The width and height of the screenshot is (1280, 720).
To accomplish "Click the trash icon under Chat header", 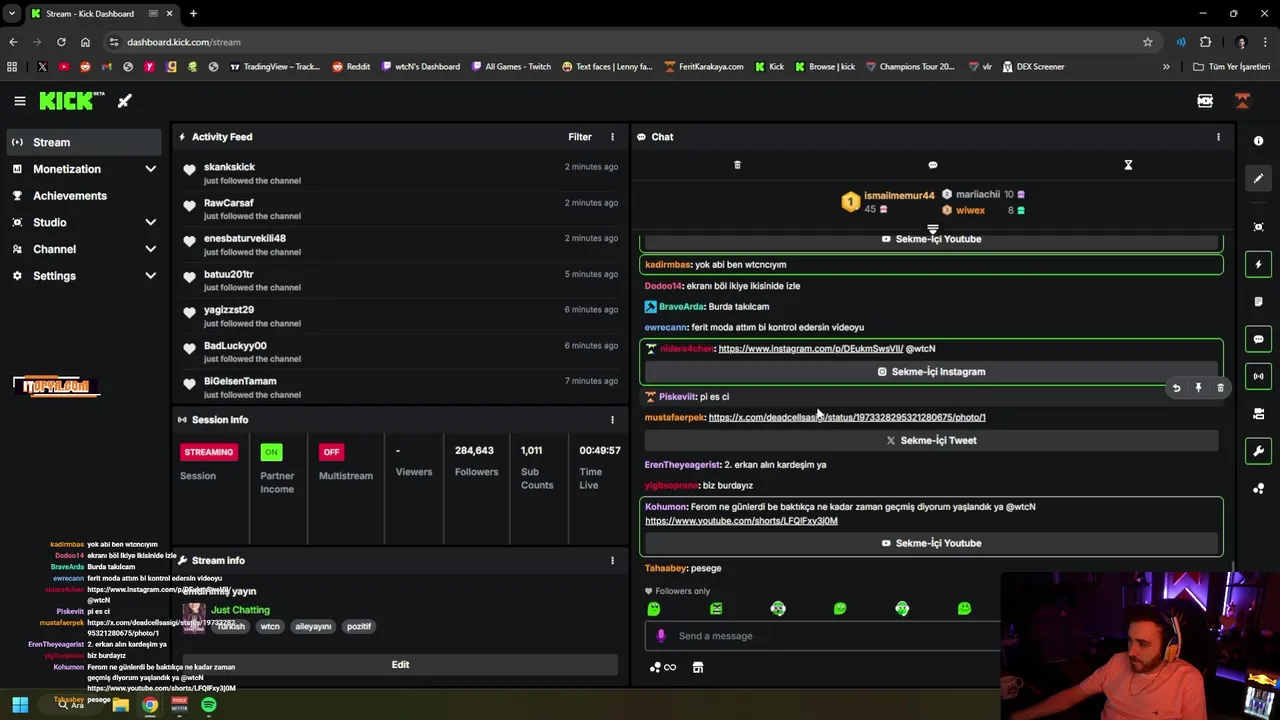I will coord(737,165).
